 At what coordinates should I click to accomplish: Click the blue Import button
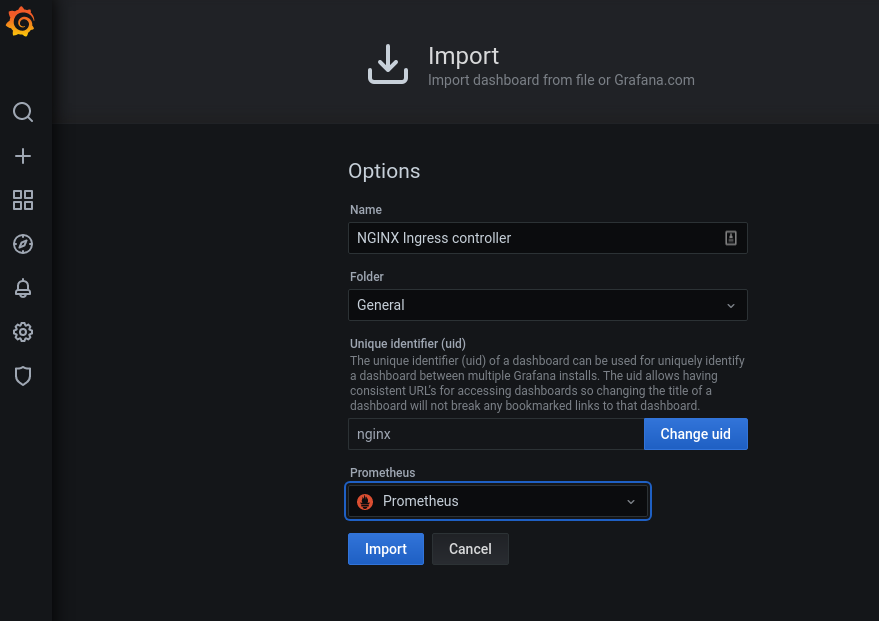[386, 549]
